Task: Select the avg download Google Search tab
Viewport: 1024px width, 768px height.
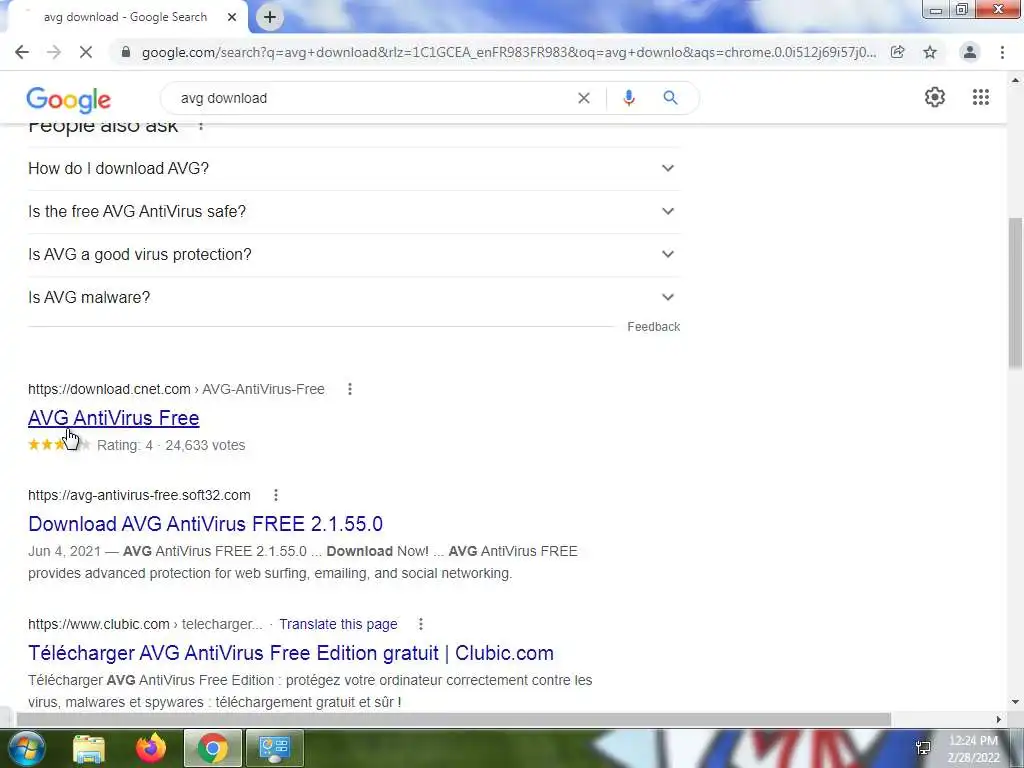Action: click(125, 17)
